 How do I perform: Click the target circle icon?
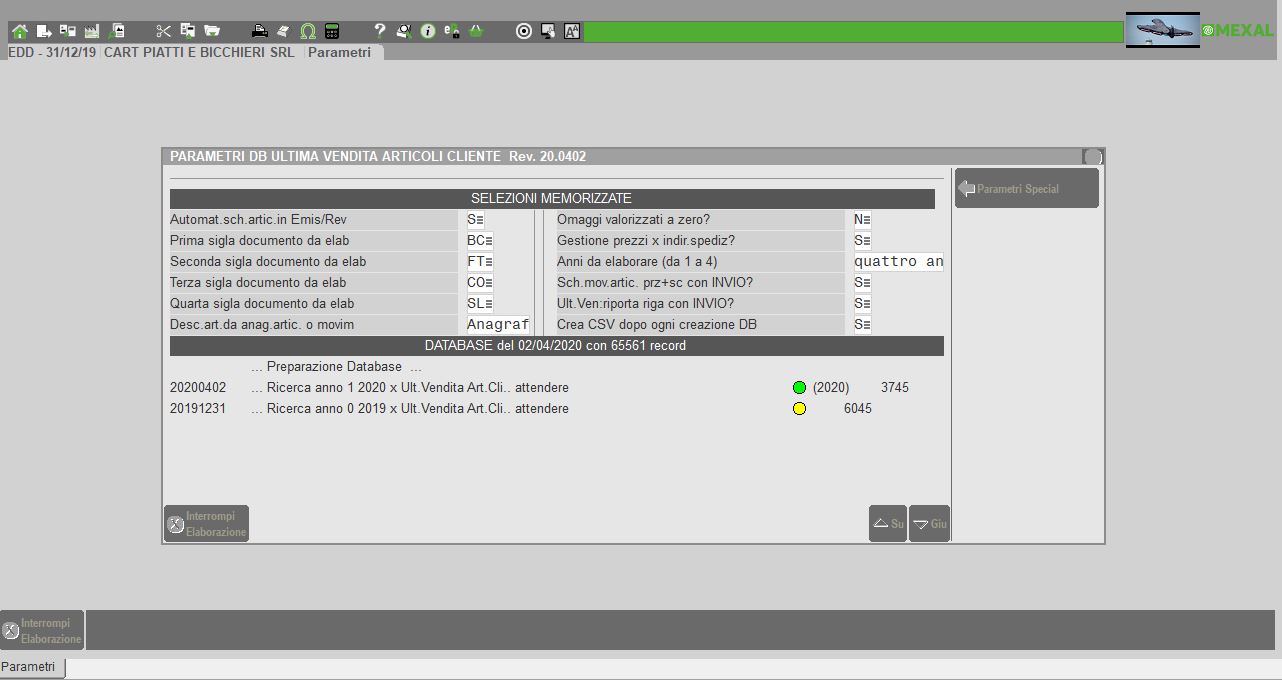(x=524, y=31)
